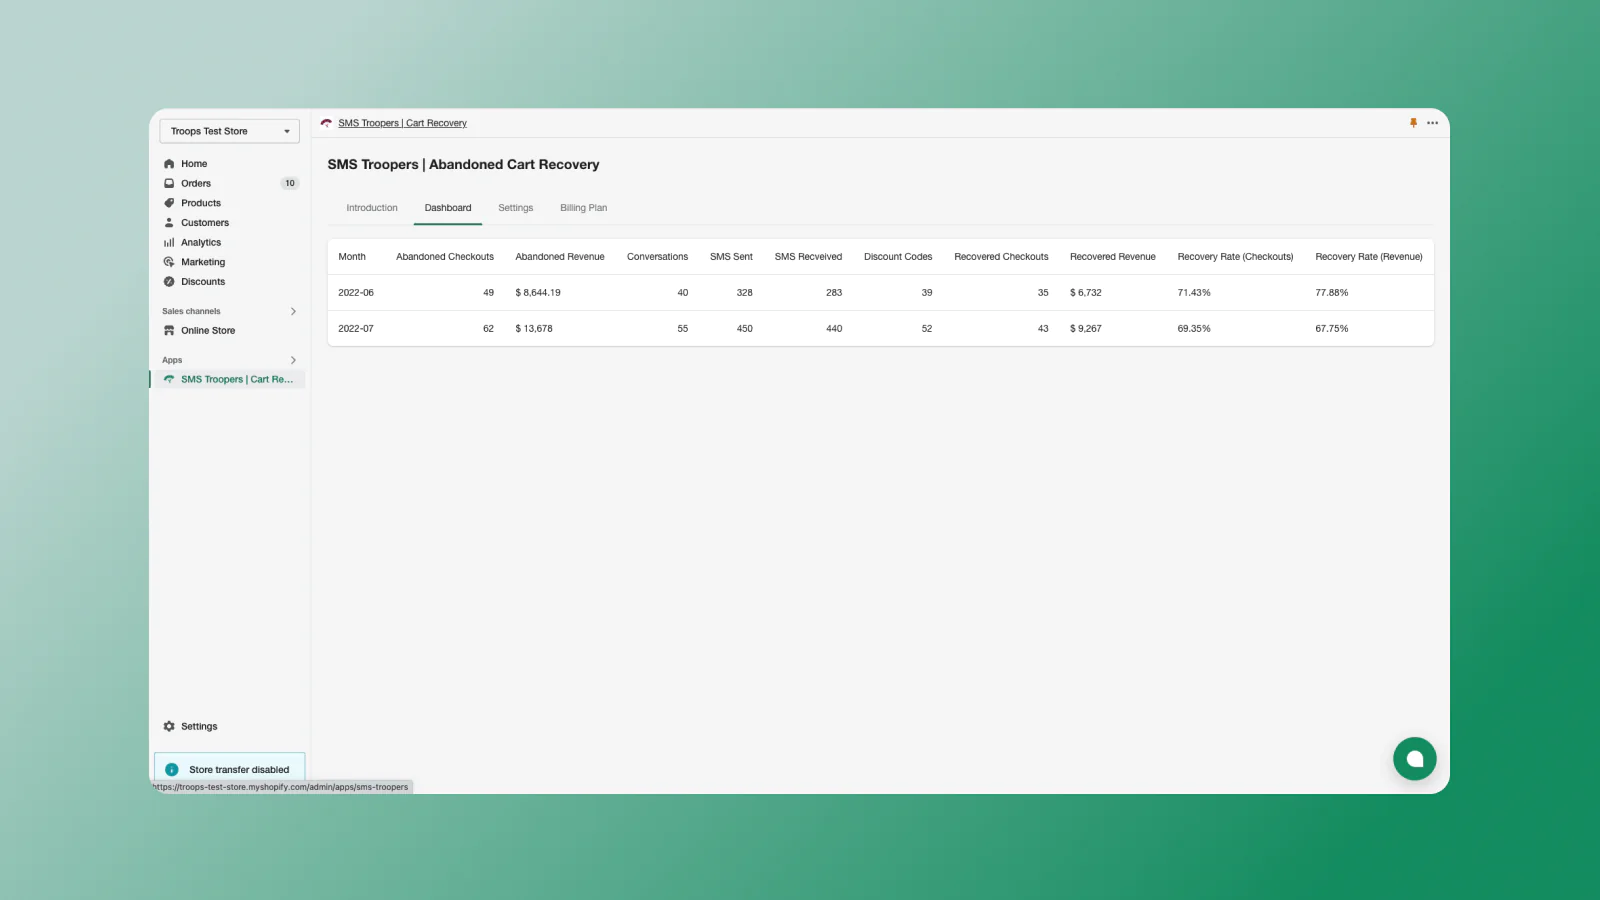Viewport: 1600px width, 900px height.
Task: Click the Home icon in sidebar
Action: 169,164
